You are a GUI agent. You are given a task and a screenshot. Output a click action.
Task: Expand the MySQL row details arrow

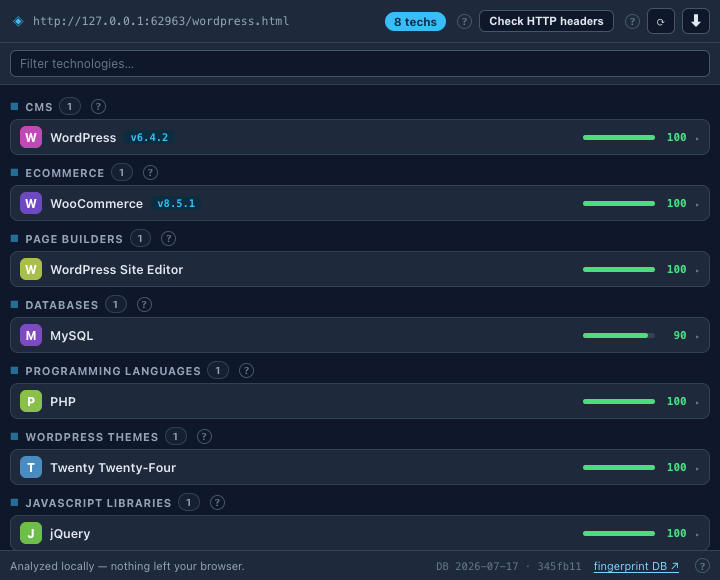(x=697, y=337)
